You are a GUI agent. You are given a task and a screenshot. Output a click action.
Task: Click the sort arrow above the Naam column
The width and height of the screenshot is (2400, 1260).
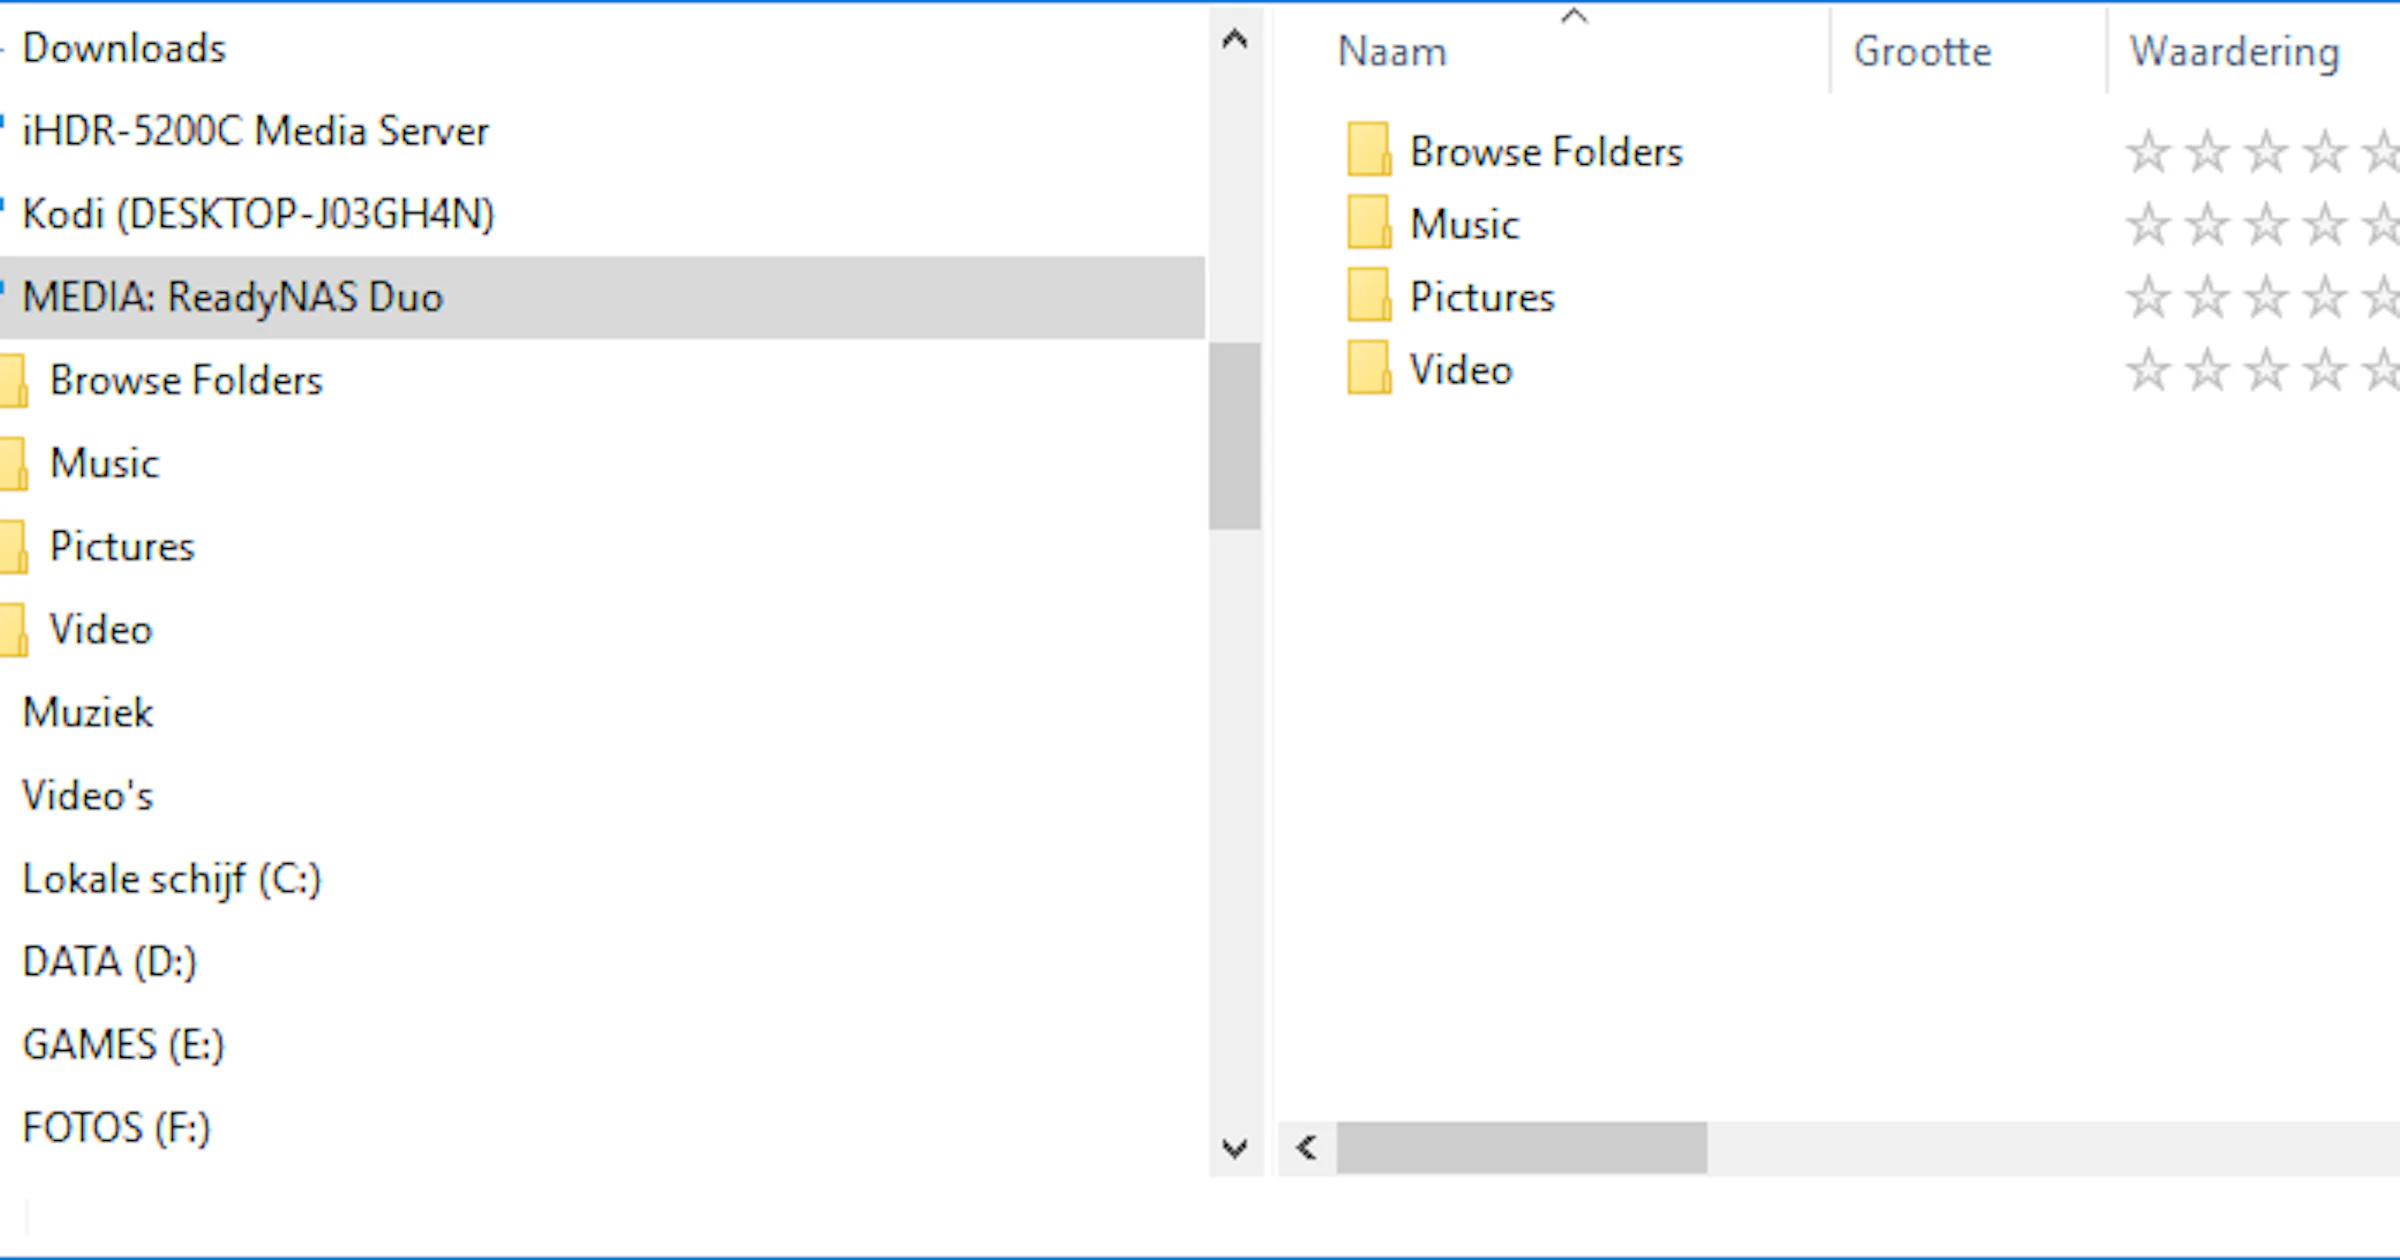pos(1575,14)
